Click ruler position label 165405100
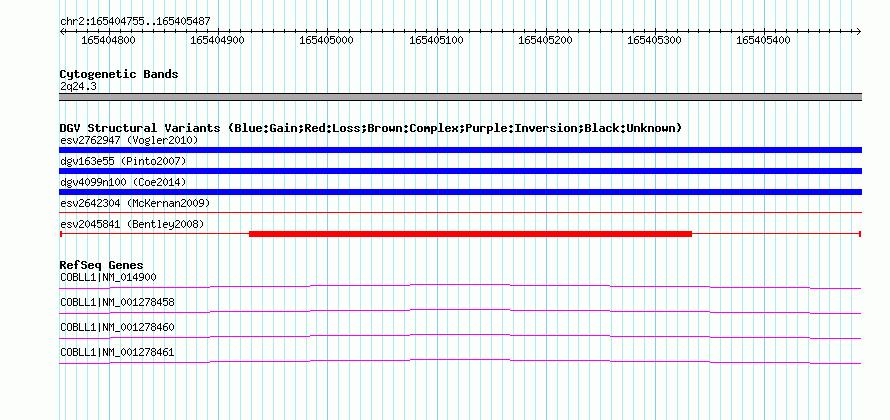The width and height of the screenshot is (890, 420). 436,40
